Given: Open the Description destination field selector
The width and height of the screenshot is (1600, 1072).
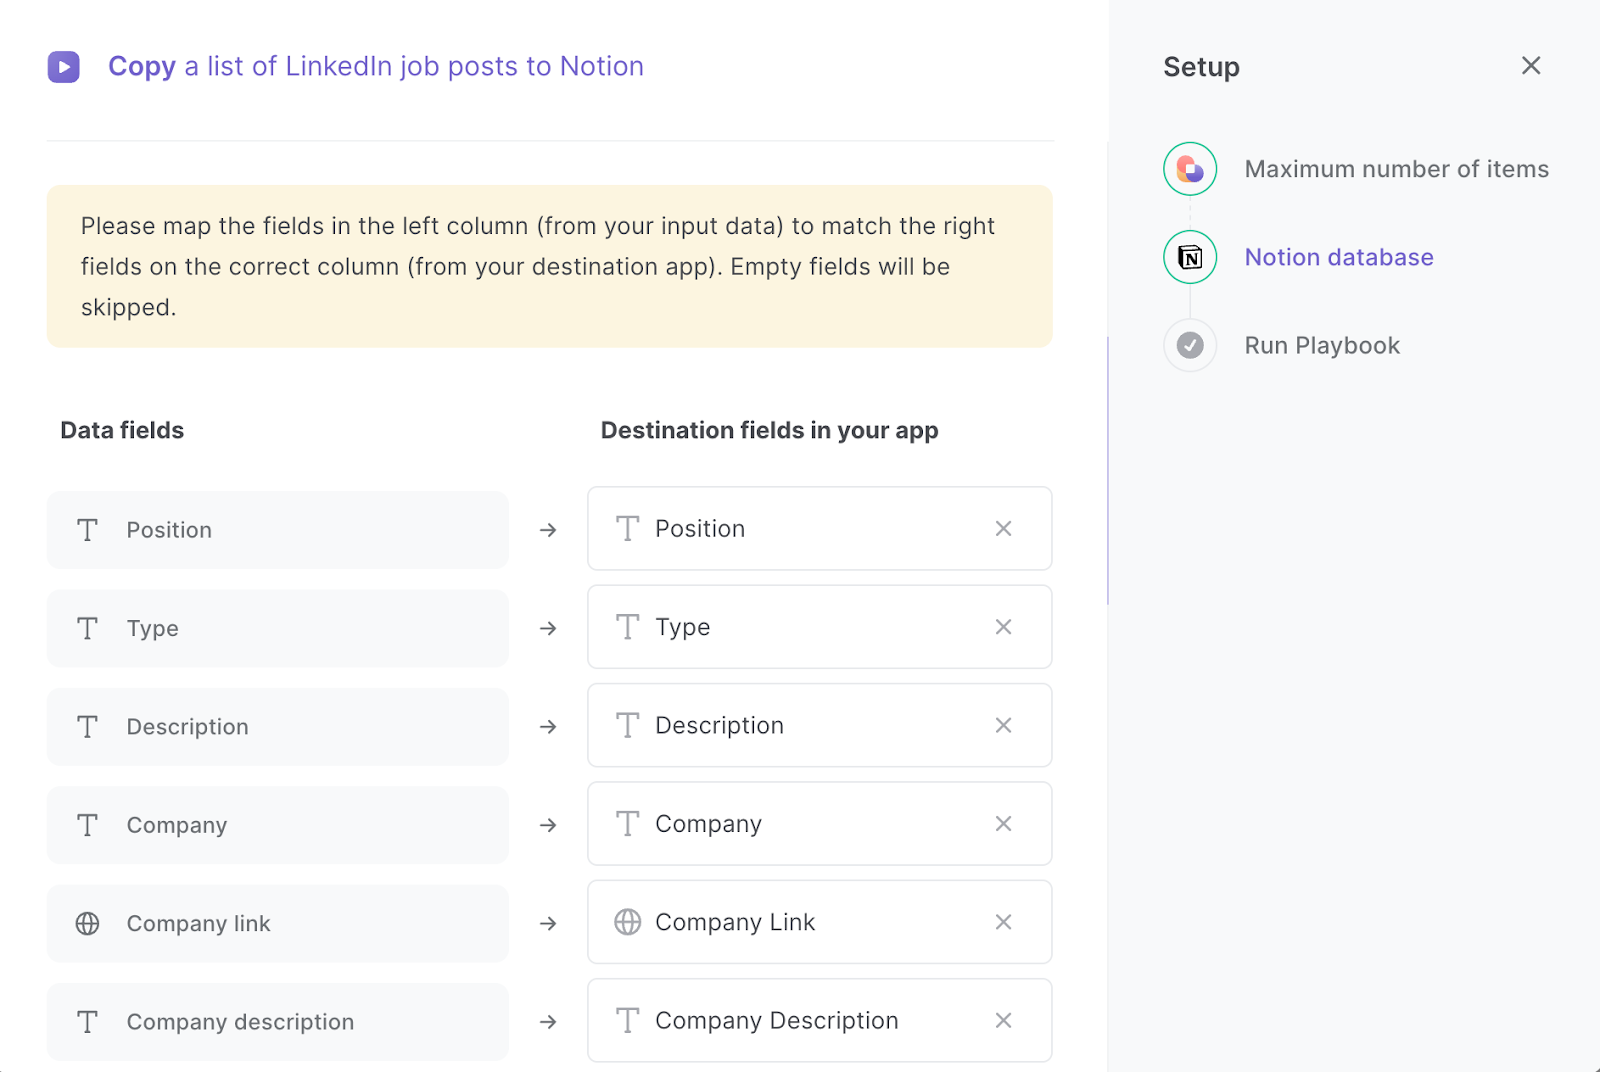Looking at the screenshot, I should (820, 725).
